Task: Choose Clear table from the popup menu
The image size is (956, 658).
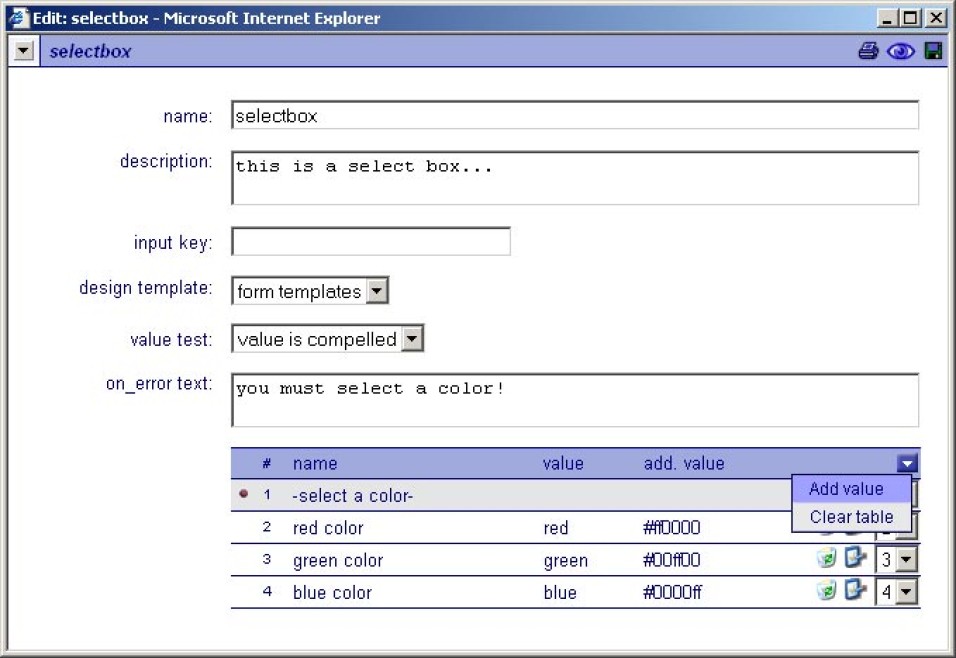Action: pyautogui.click(x=851, y=517)
